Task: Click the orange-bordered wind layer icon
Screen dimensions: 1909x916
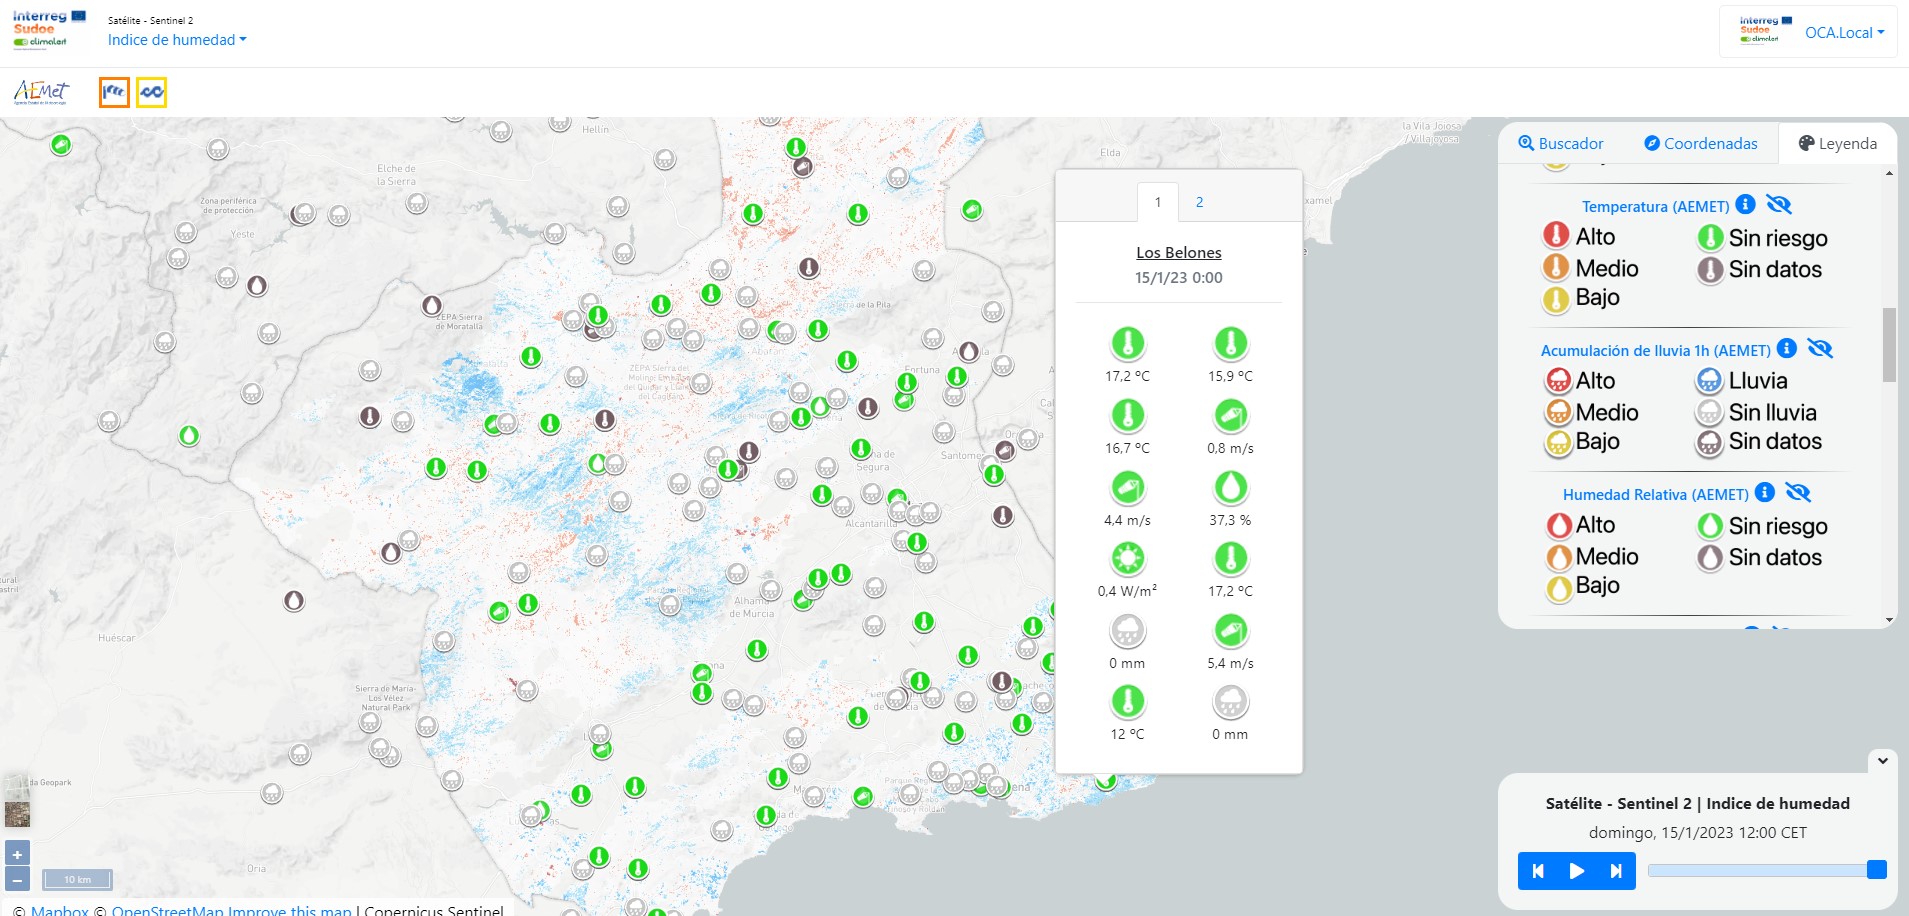Action: click(114, 92)
